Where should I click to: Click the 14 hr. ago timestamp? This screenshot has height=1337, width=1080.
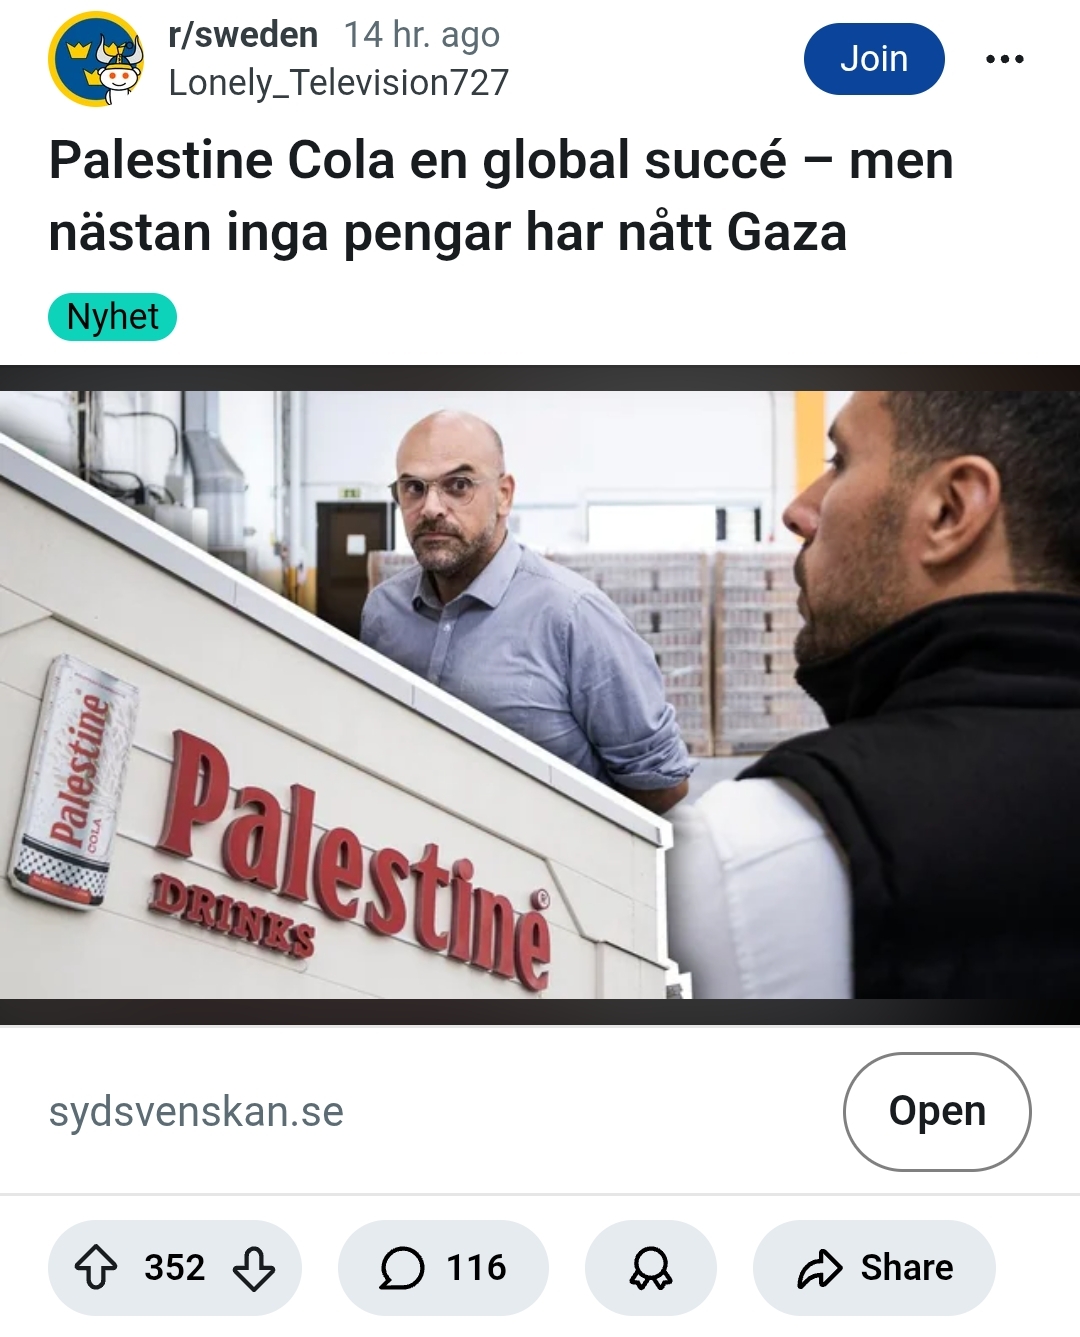tap(421, 35)
